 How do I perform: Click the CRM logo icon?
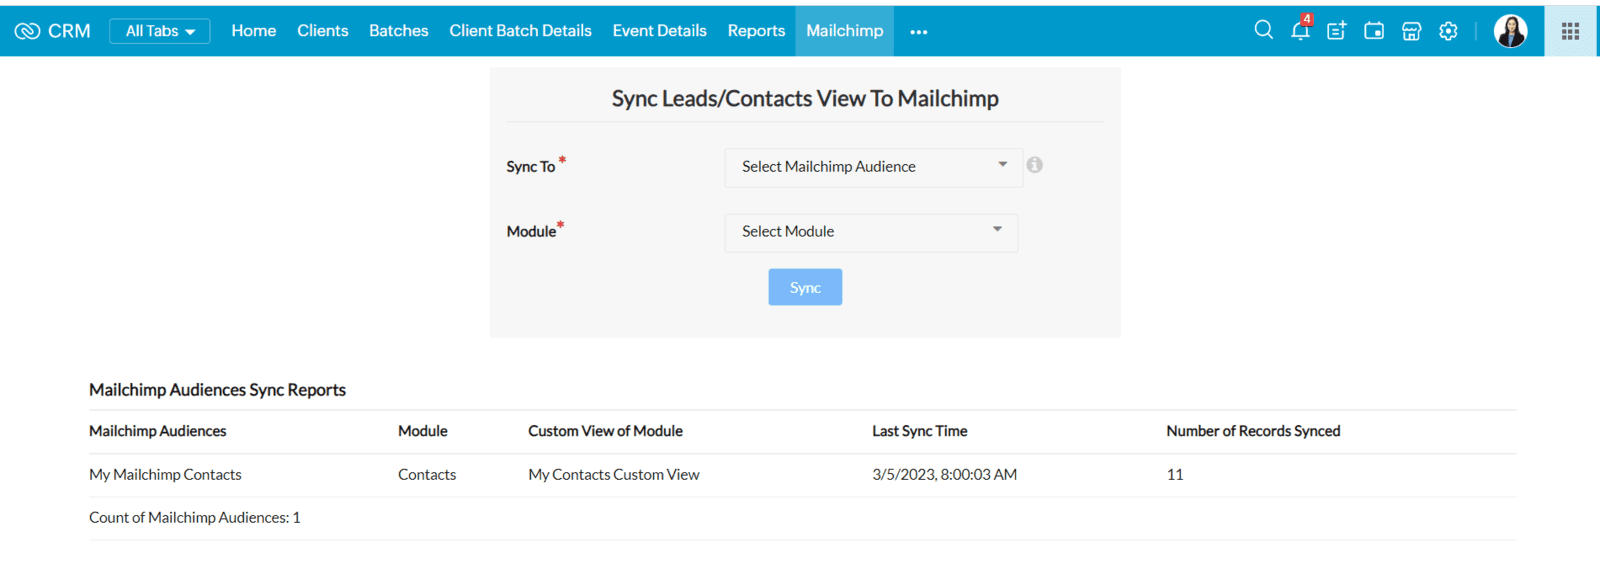(27, 31)
